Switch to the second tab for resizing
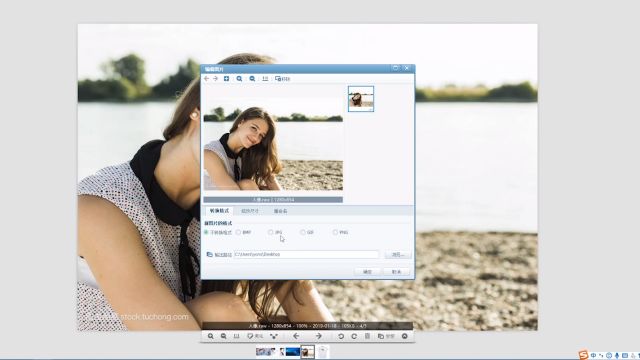The height and width of the screenshot is (360, 640). point(250,211)
